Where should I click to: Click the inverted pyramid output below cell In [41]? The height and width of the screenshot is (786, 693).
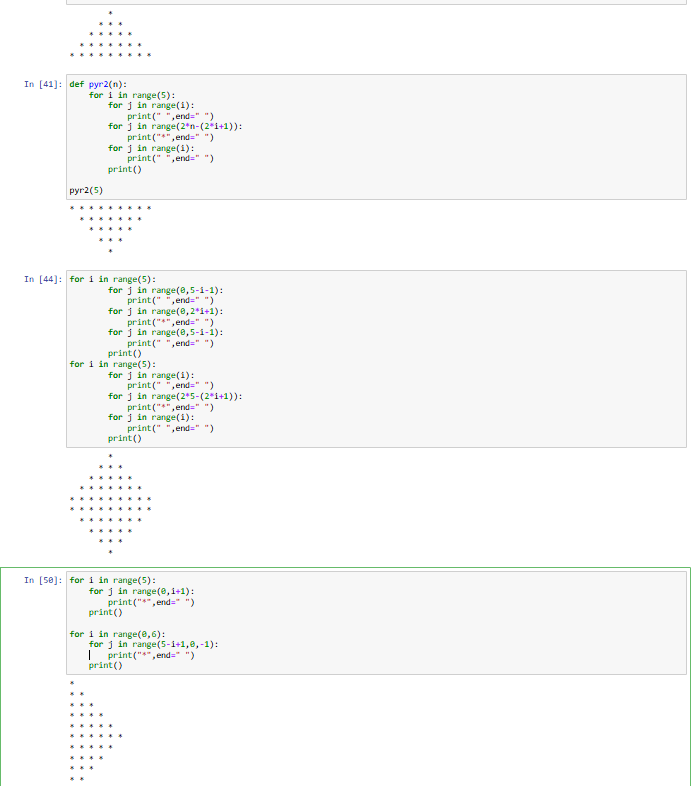pos(110,230)
